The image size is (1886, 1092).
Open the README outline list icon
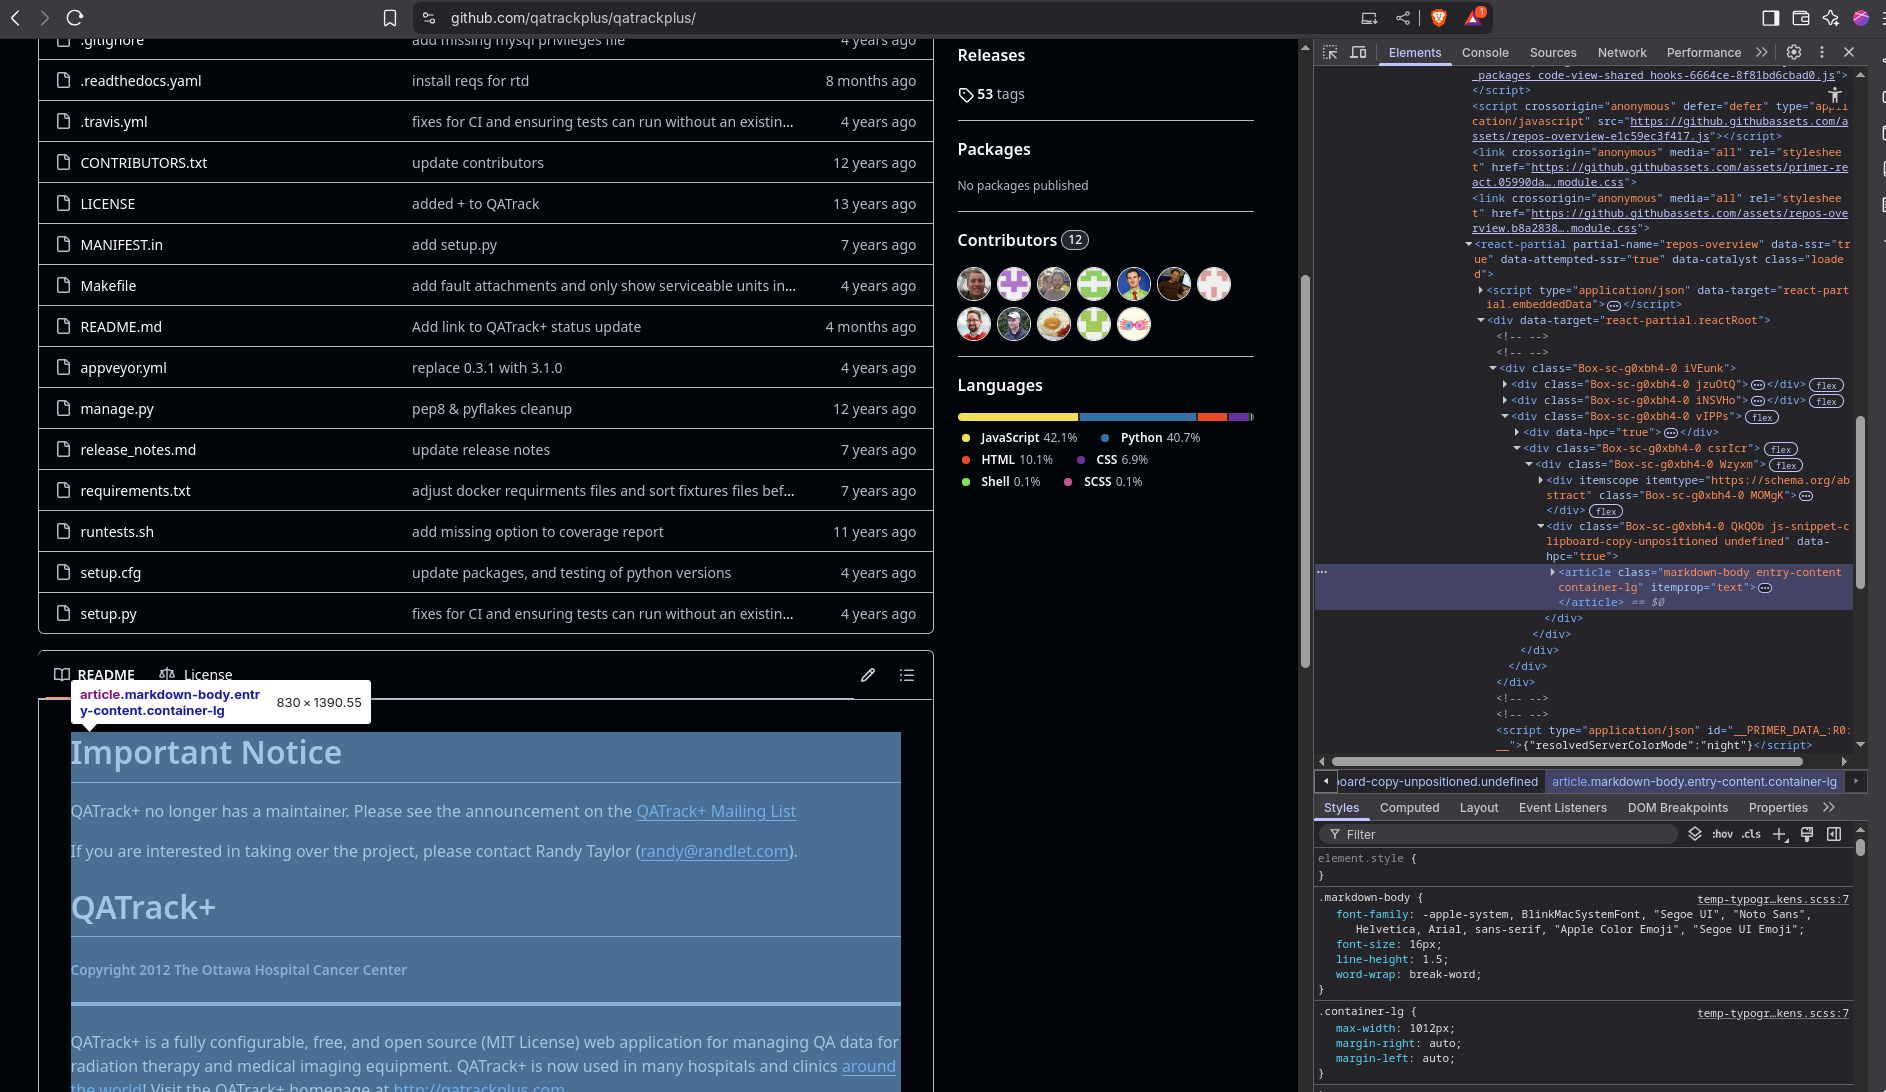(x=907, y=675)
